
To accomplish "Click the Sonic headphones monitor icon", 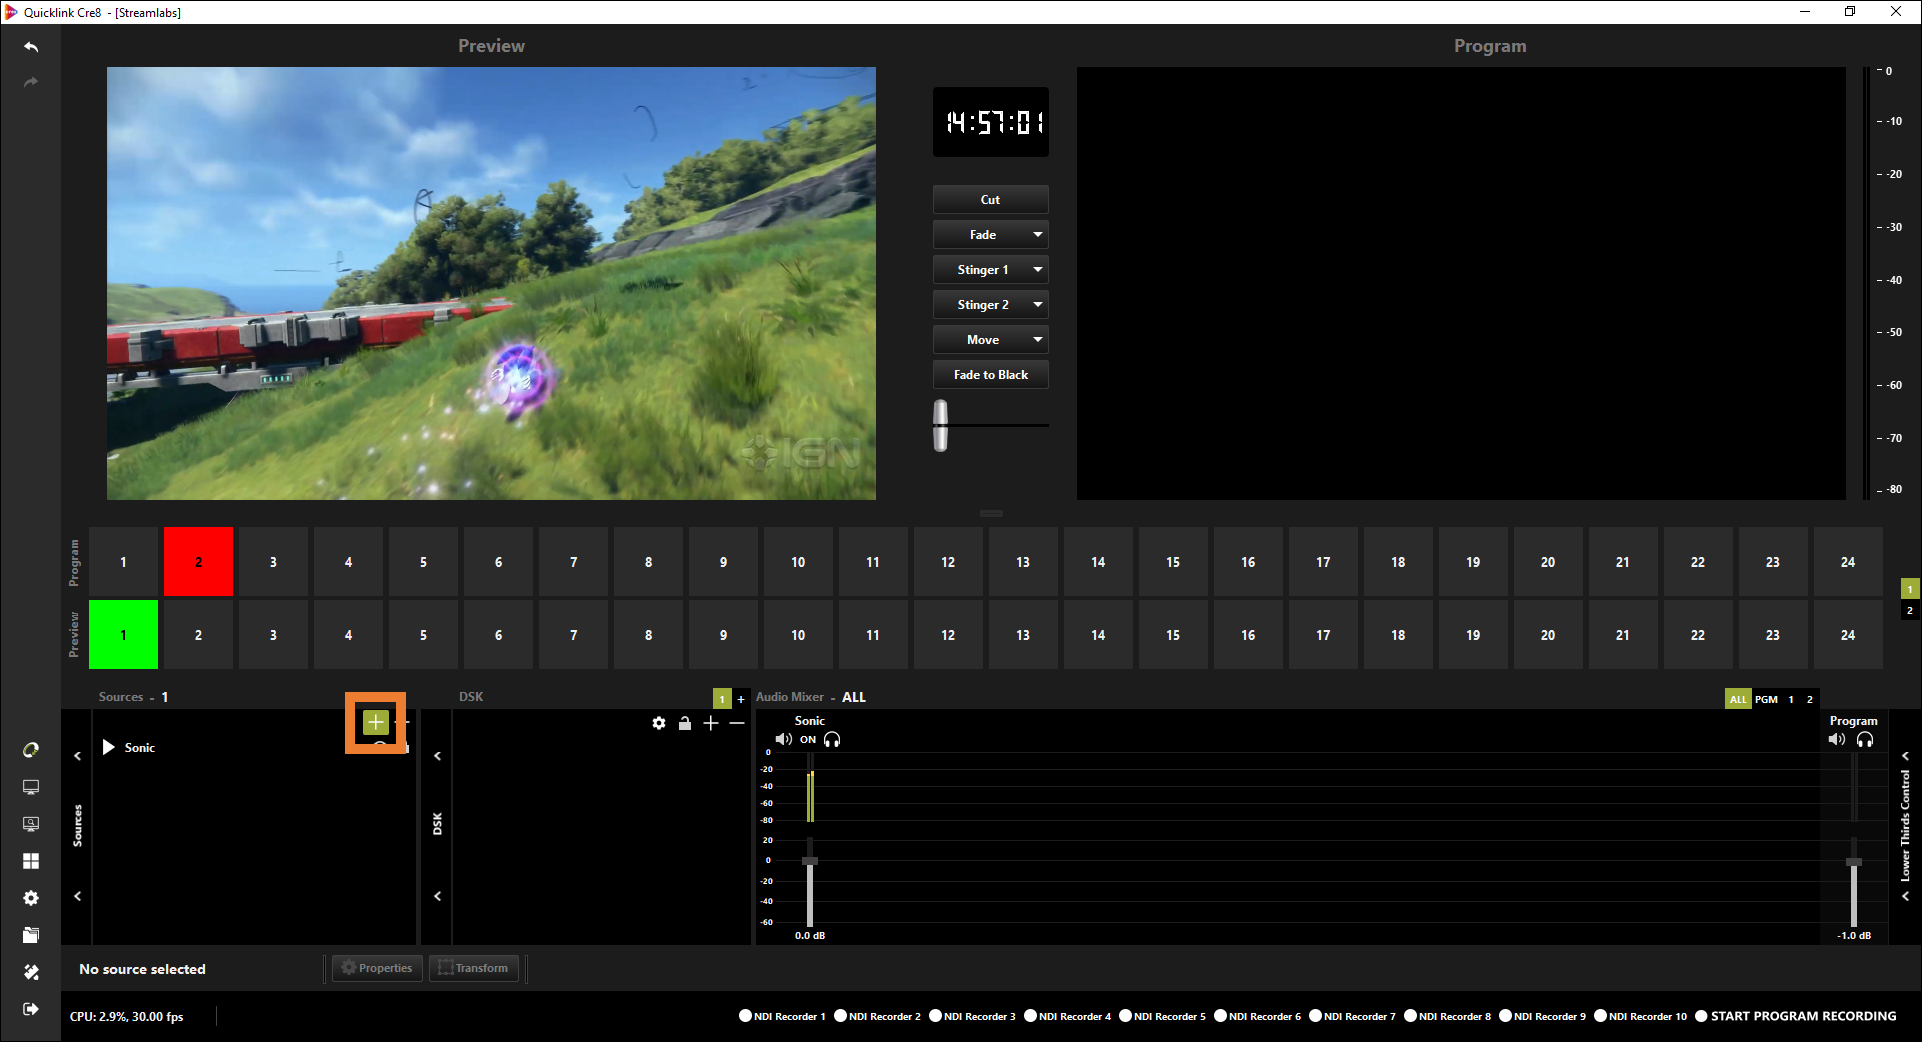I will (x=832, y=740).
